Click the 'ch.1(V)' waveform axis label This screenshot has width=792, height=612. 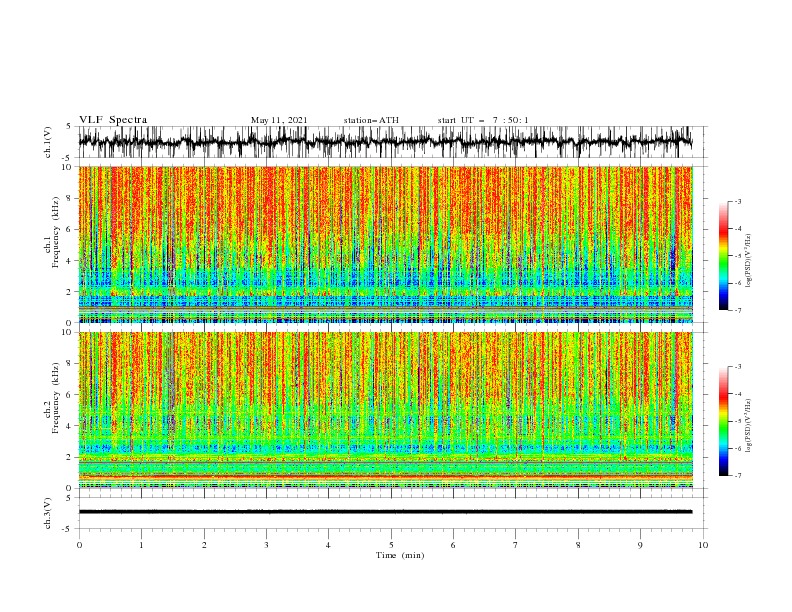[x=48, y=142]
